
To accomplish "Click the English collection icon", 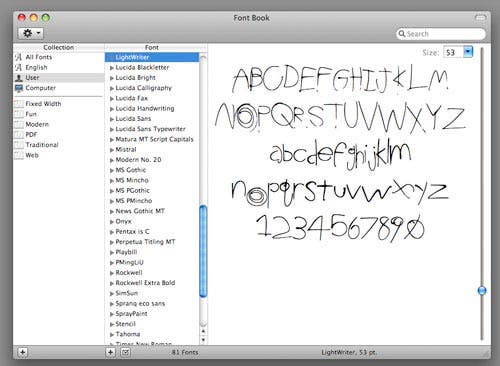I will (19, 67).
